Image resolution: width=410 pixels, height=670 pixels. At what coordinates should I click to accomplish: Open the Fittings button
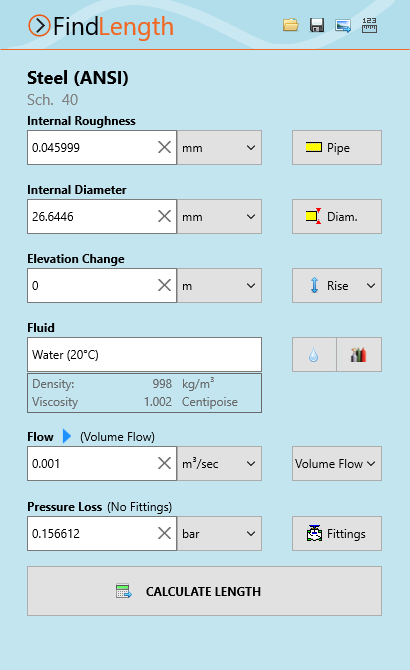[x=337, y=533]
